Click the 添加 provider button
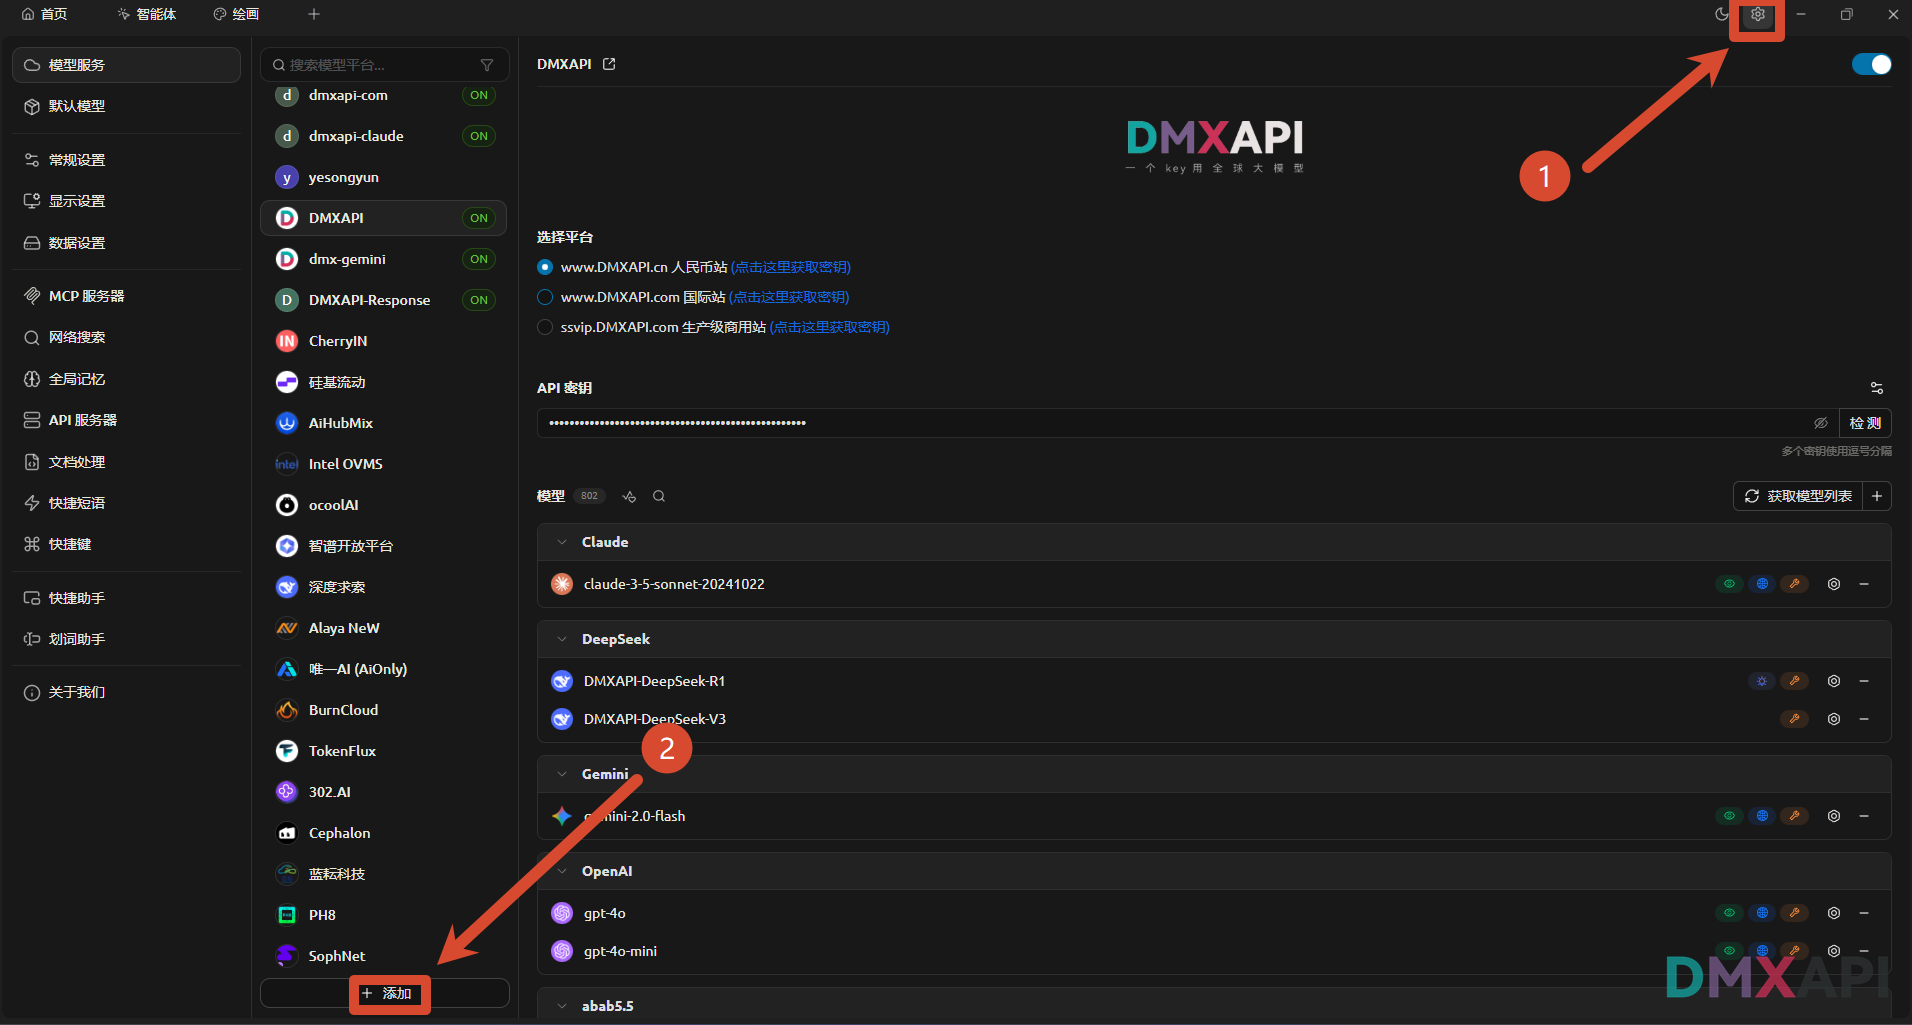Viewport: 1912px width, 1025px height. click(386, 993)
